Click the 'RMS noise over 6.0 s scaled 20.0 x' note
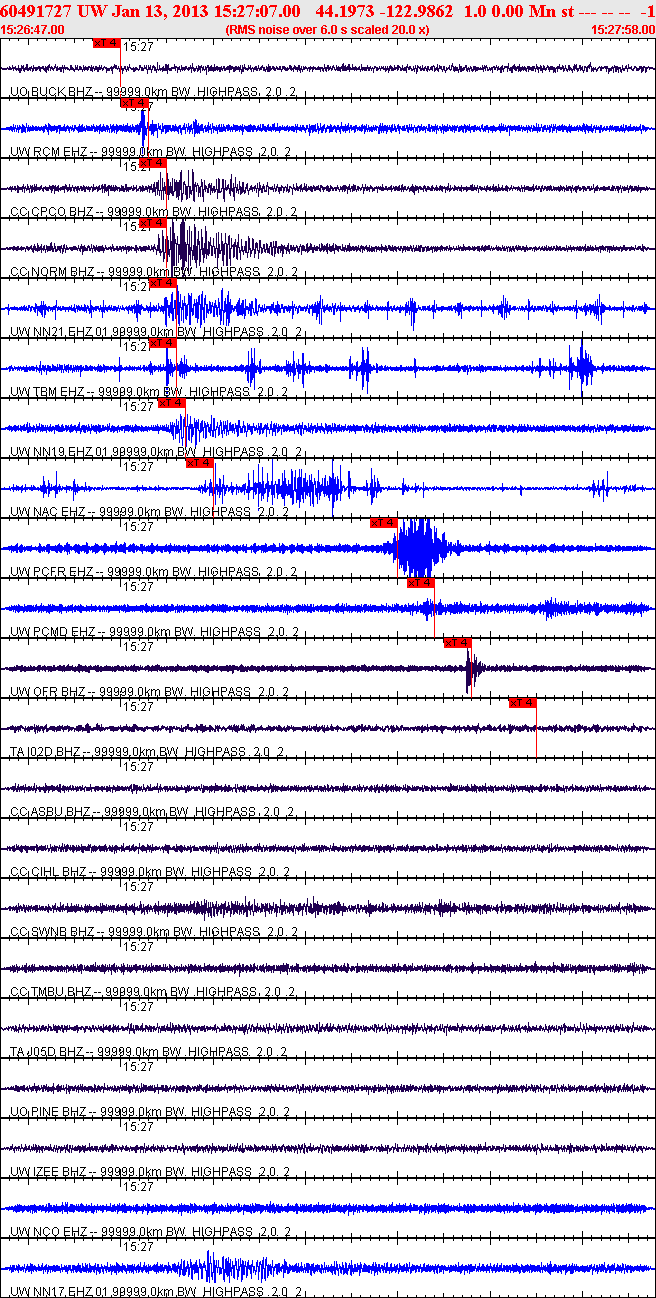 point(328,30)
